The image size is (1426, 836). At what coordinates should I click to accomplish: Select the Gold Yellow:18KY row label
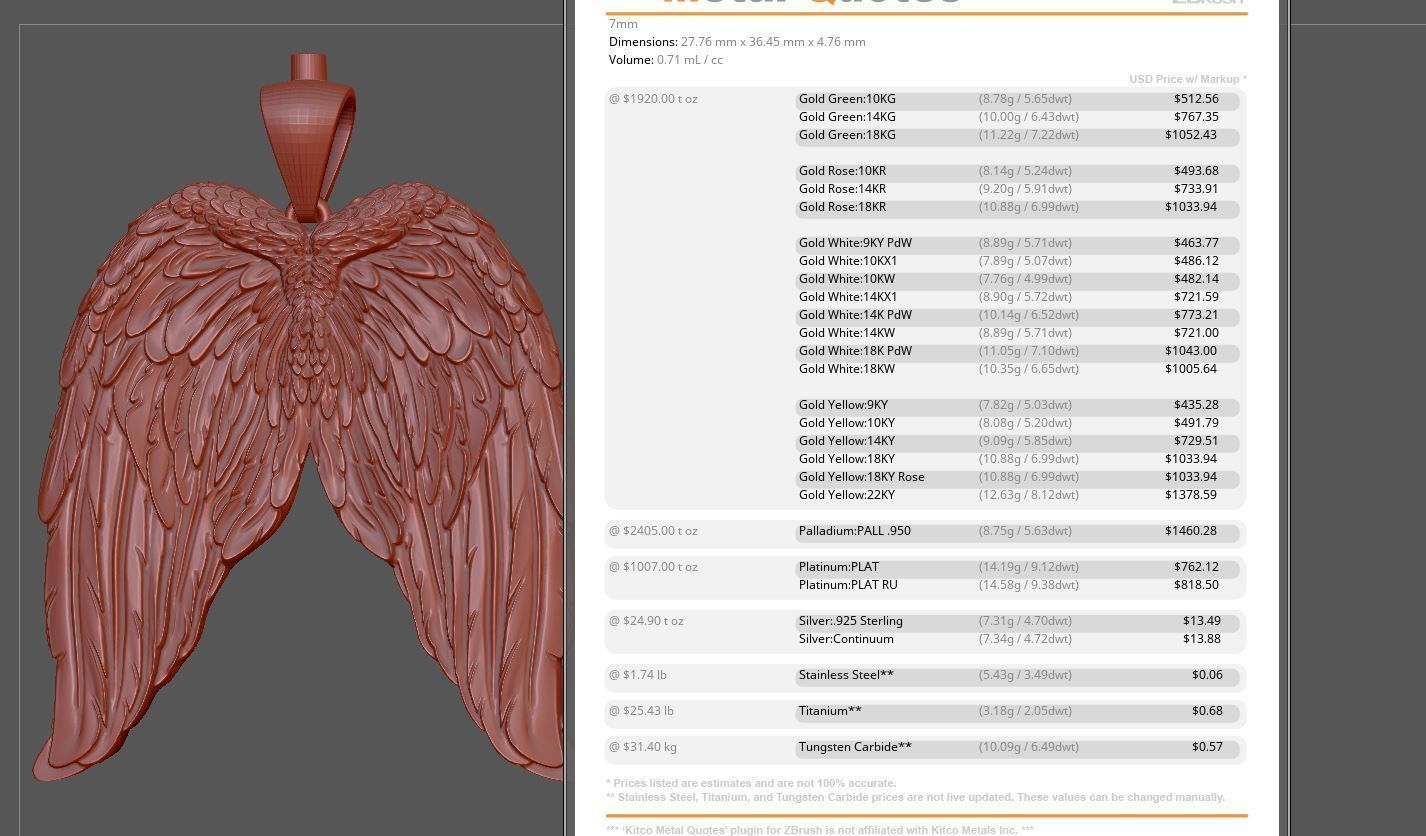[847, 459]
